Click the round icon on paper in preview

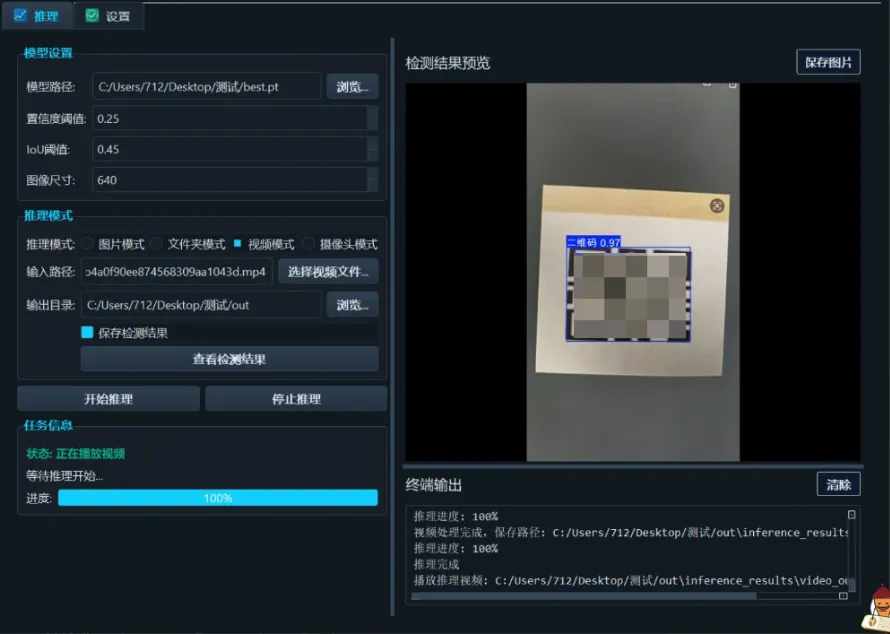tap(717, 205)
